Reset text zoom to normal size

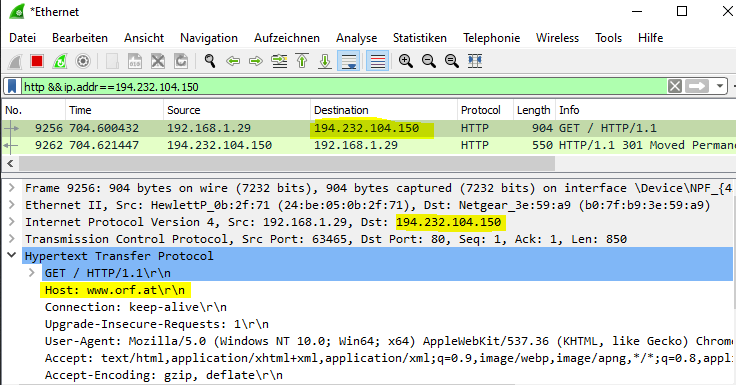point(452,62)
